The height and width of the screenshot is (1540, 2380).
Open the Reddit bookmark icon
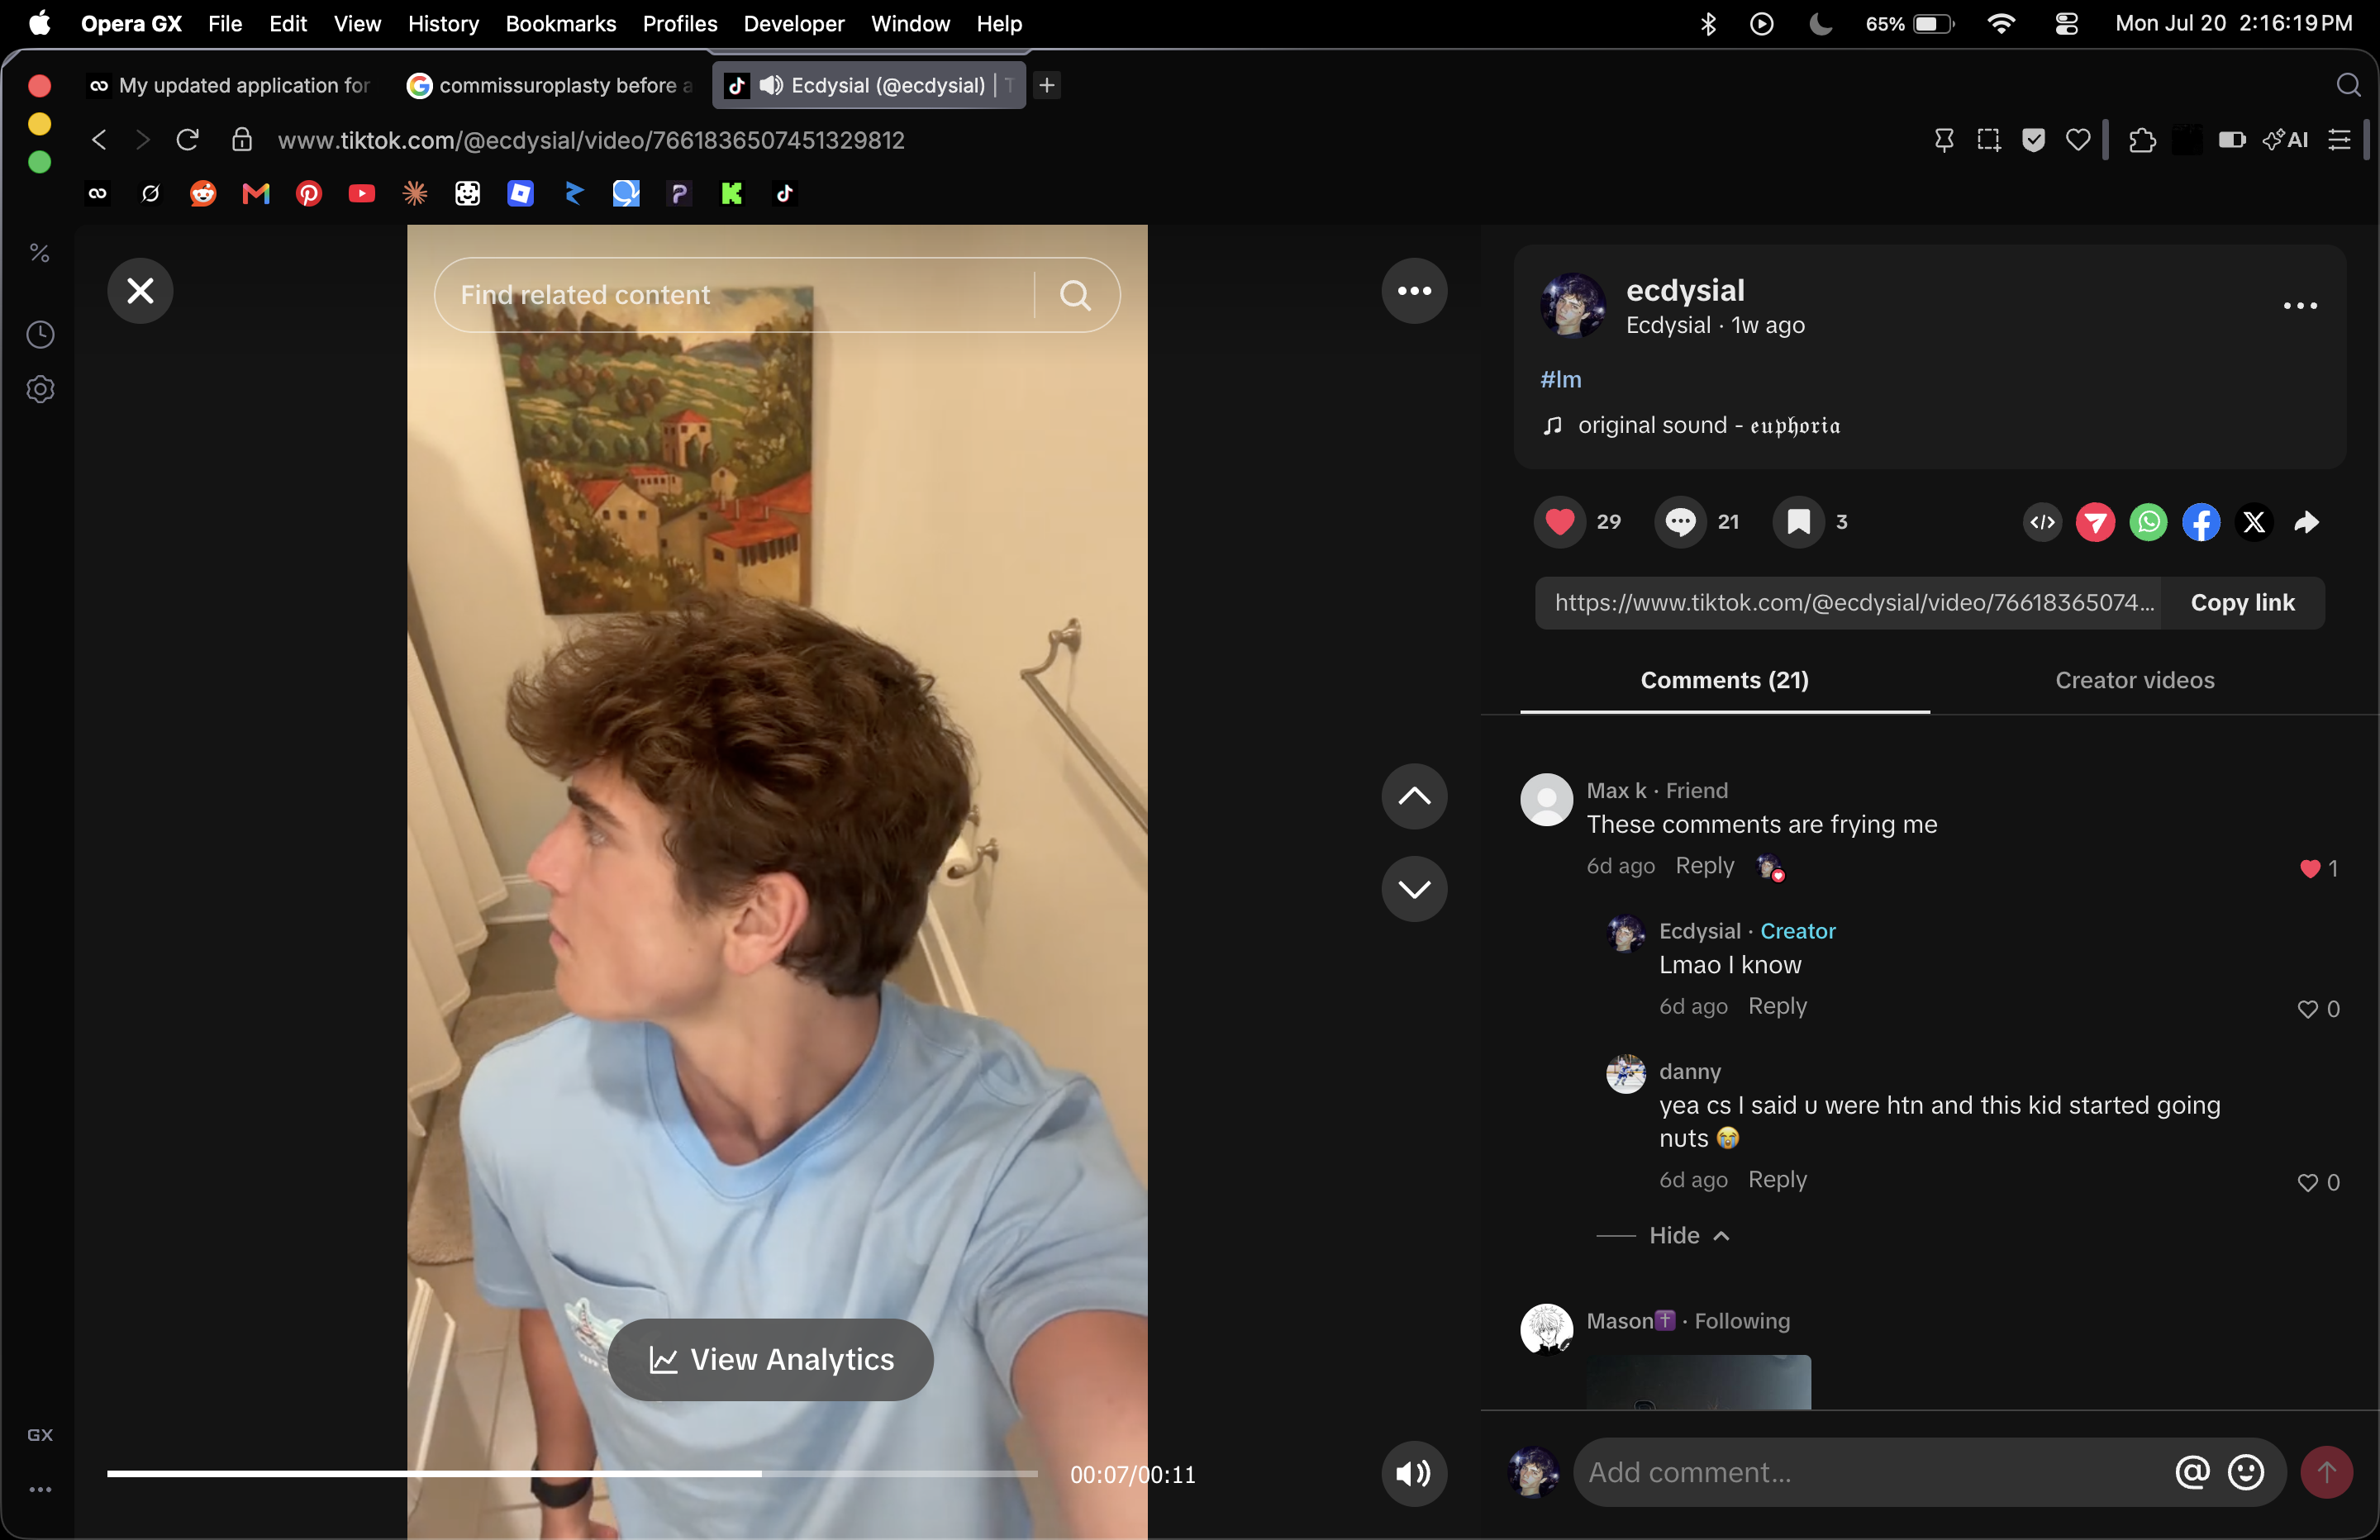(203, 193)
